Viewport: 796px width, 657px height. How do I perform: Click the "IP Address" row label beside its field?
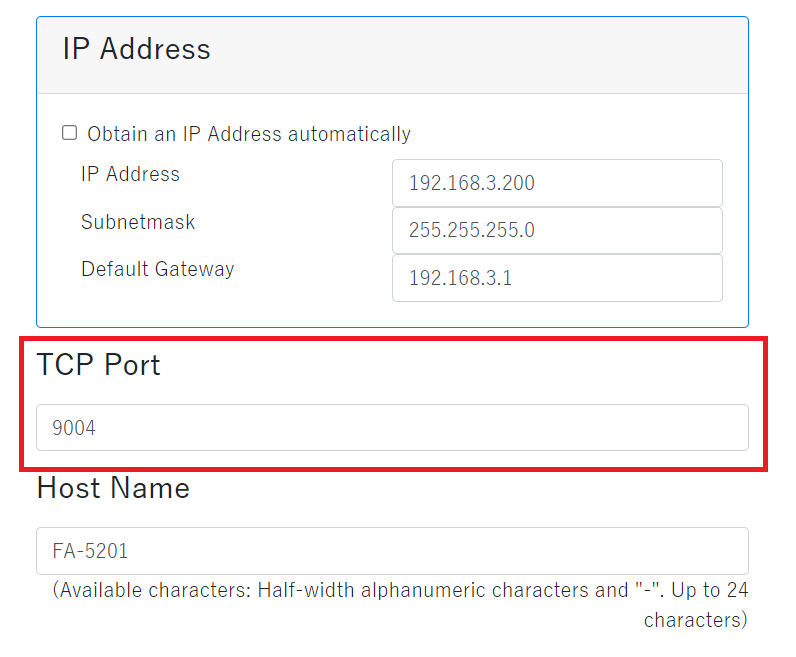coord(130,174)
